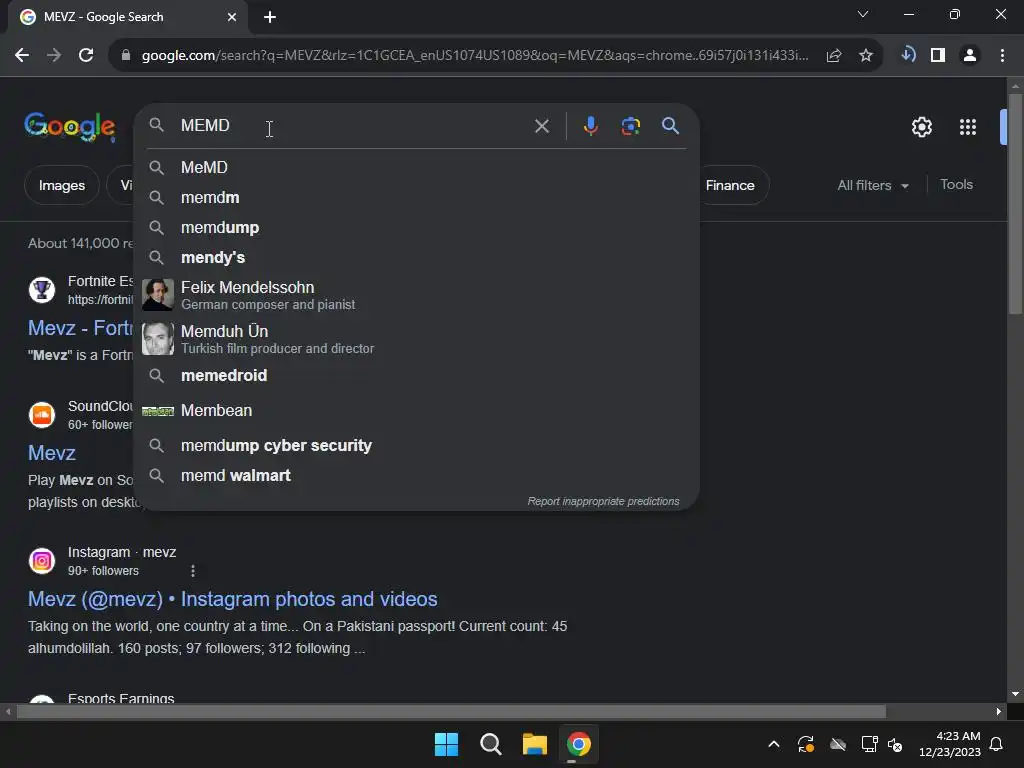Toggle the Chrome side panel

coord(938,56)
